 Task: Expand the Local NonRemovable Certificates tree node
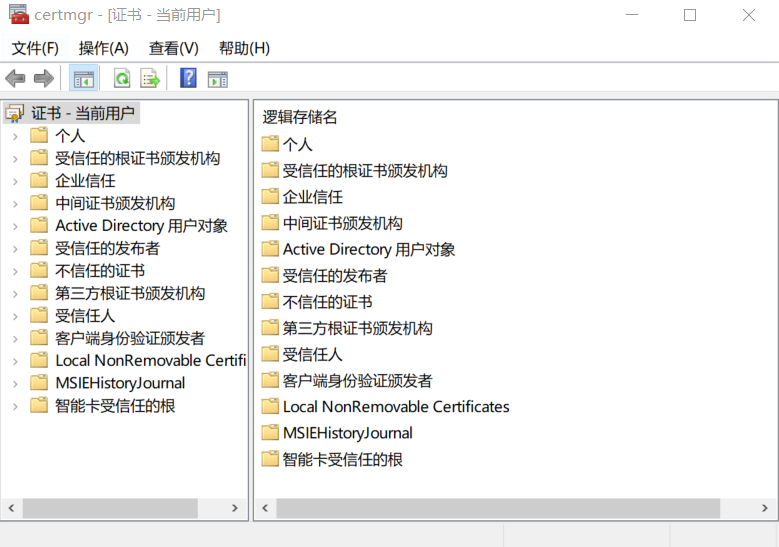(x=15, y=361)
